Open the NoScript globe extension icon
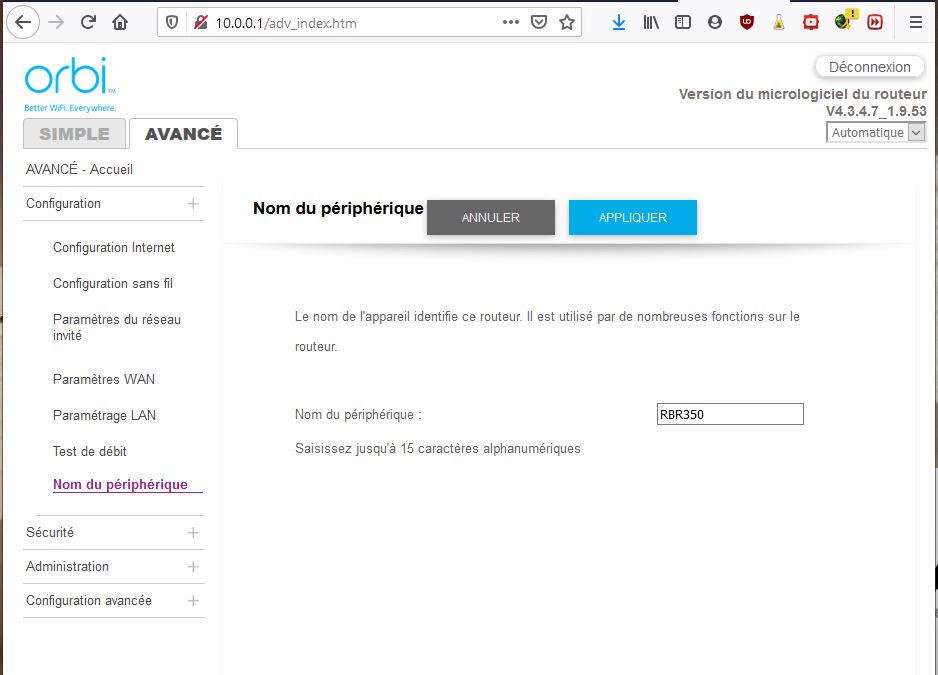Screen dimensions: 938x675 843,21
